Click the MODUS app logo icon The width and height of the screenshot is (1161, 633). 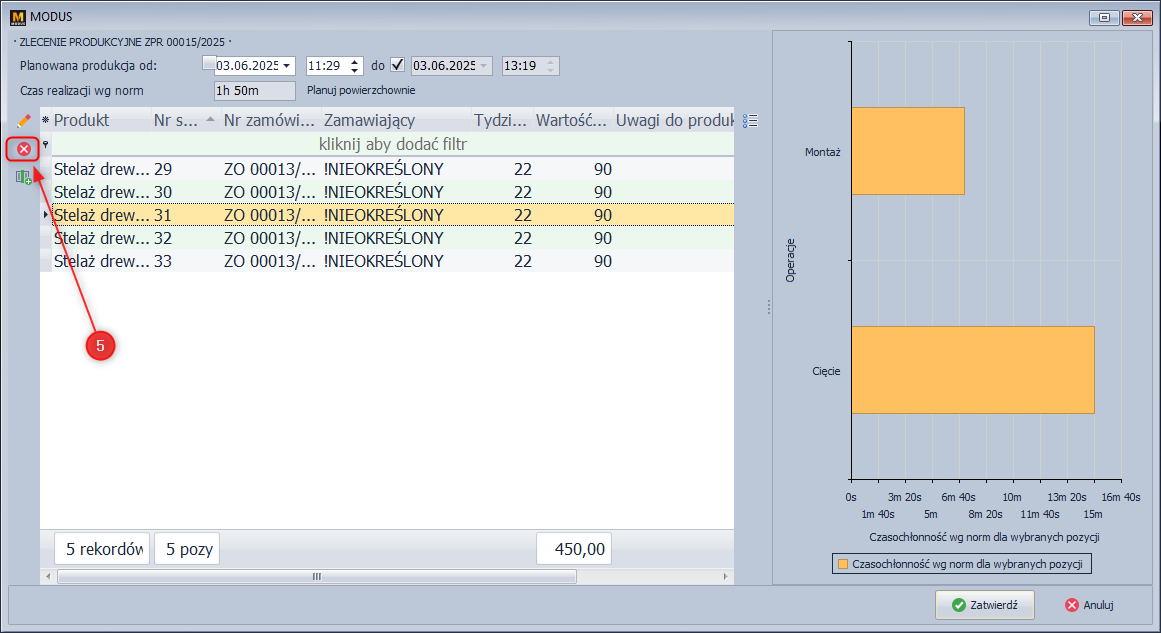(x=16, y=17)
